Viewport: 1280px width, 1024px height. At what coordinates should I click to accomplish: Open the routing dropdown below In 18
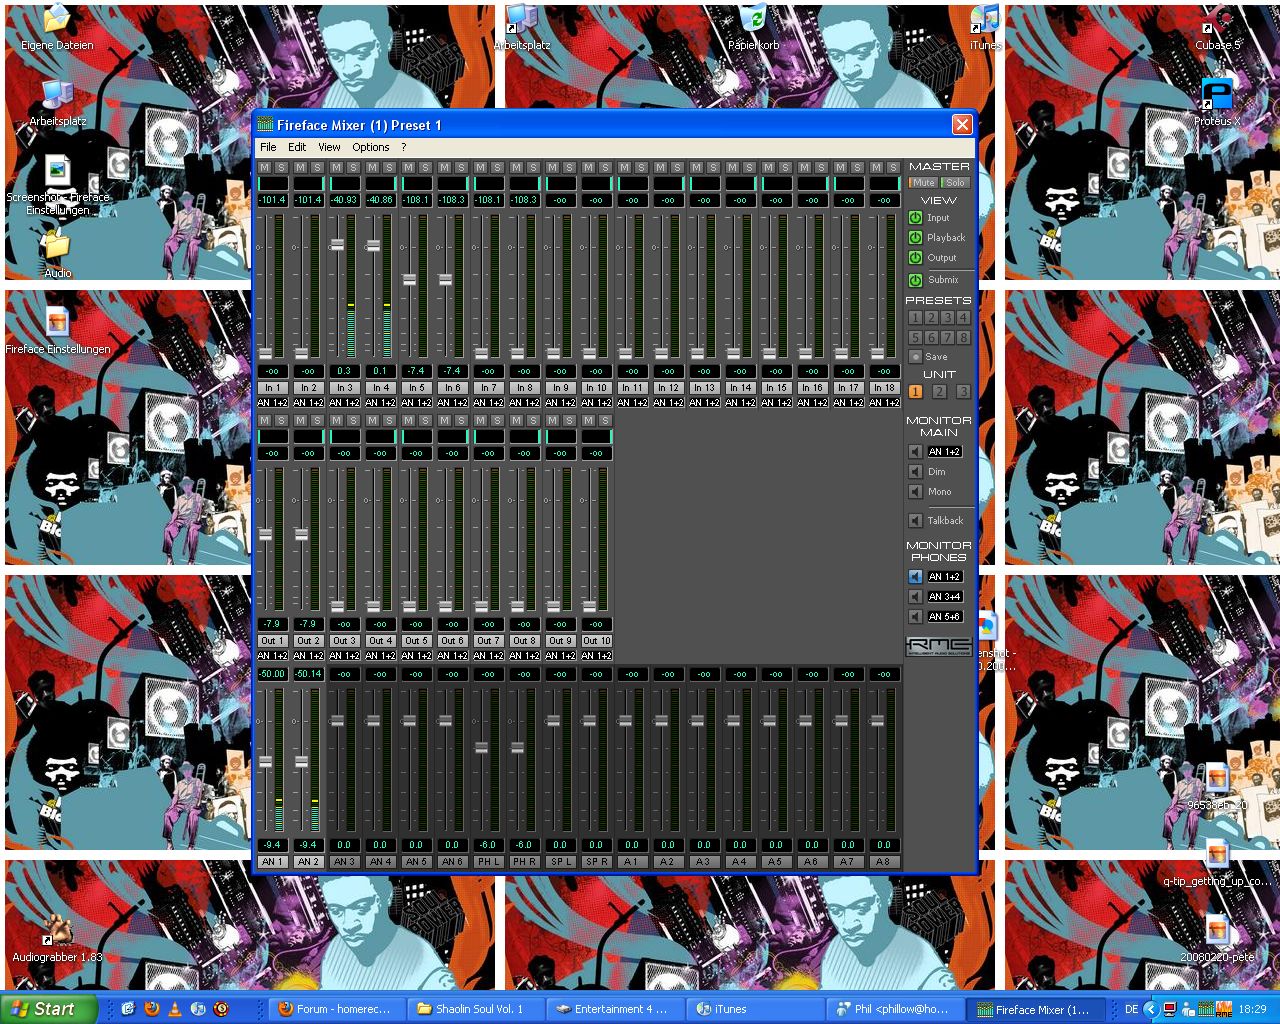click(884, 403)
